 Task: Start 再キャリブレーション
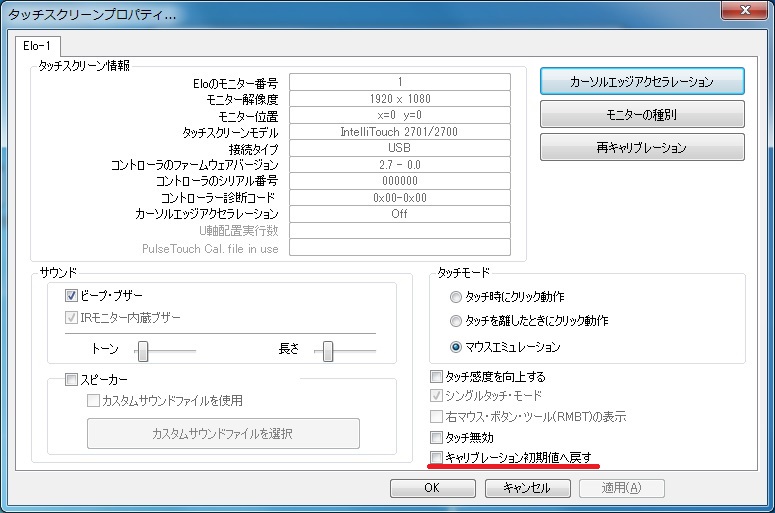(x=641, y=147)
